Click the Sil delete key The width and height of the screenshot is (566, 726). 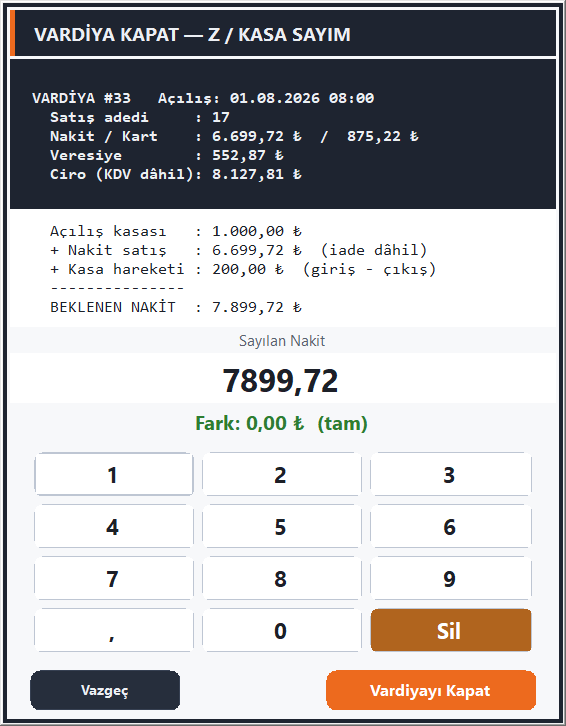pyautogui.click(x=451, y=630)
